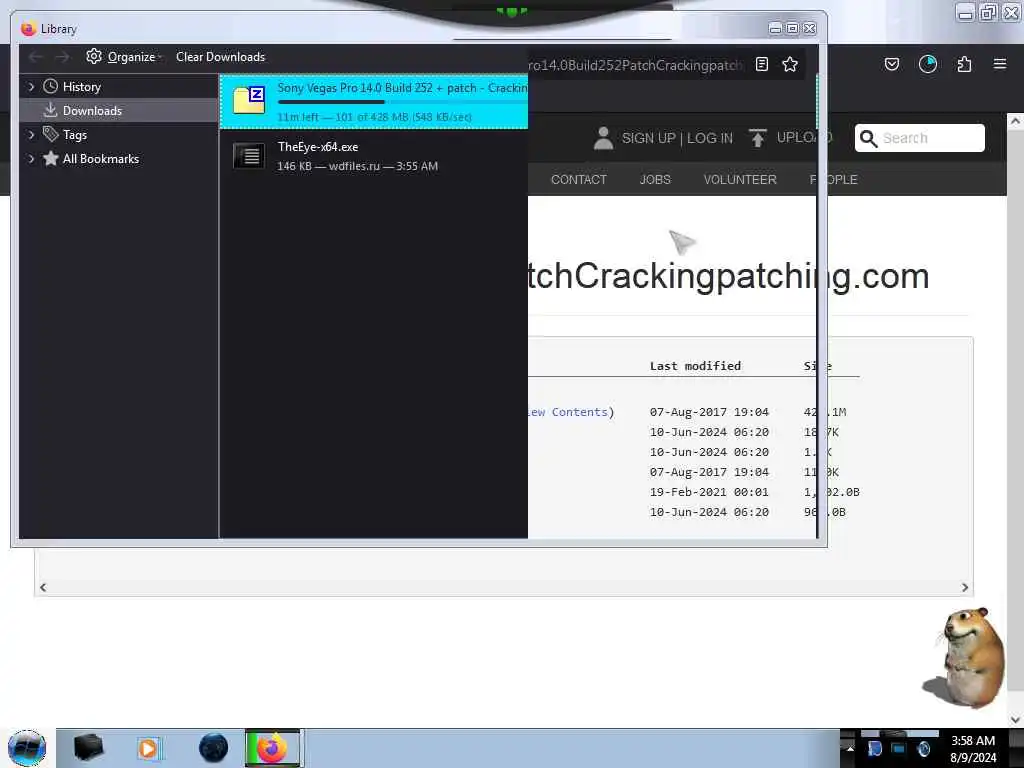This screenshot has width=1024, height=768.
Task: Click the Tags label icon
Action: click(x=50, y=134)
